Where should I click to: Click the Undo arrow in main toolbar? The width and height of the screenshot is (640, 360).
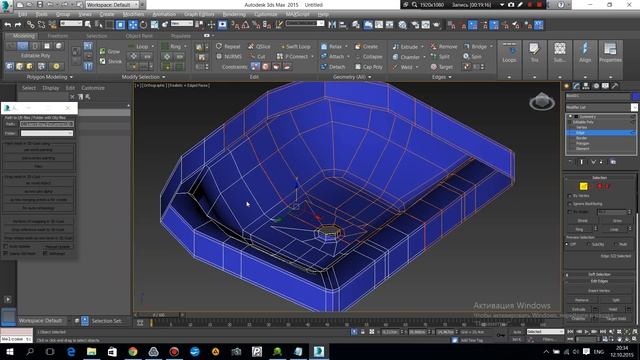(8, 25)
